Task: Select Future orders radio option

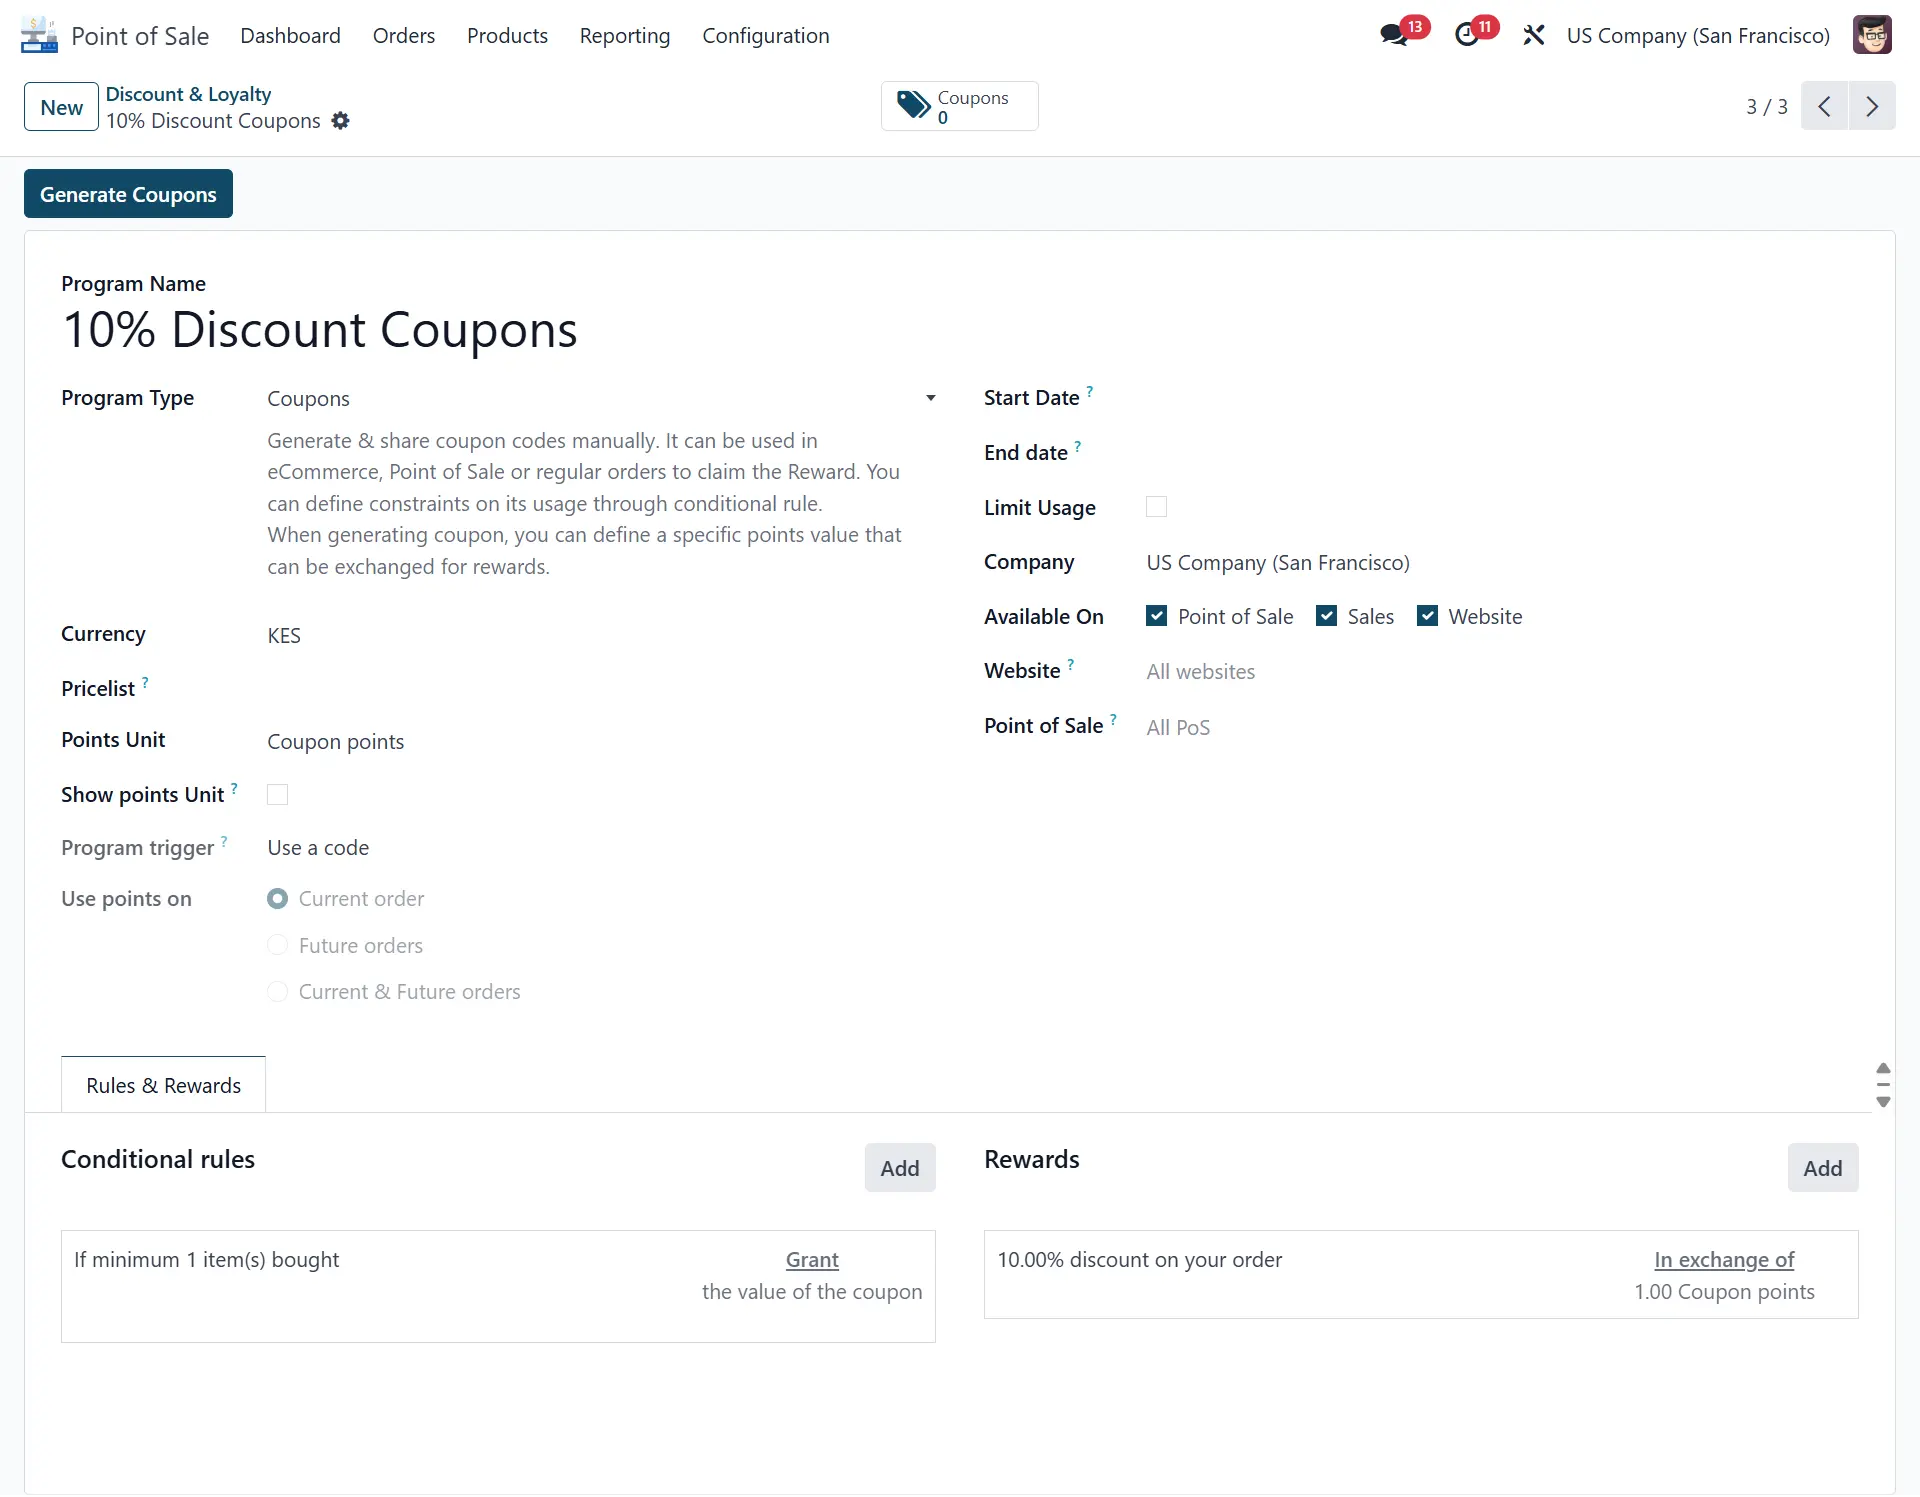Action: 278,945
